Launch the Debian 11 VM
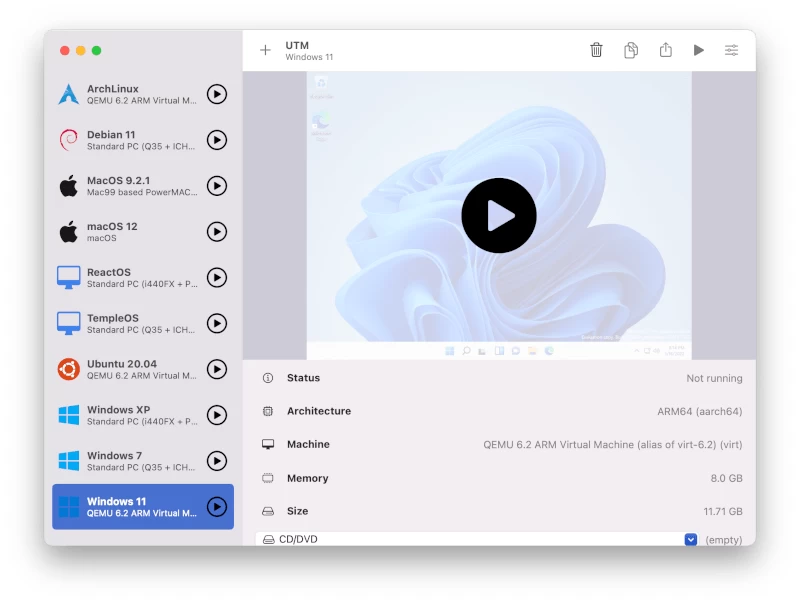 click(217, 140)
